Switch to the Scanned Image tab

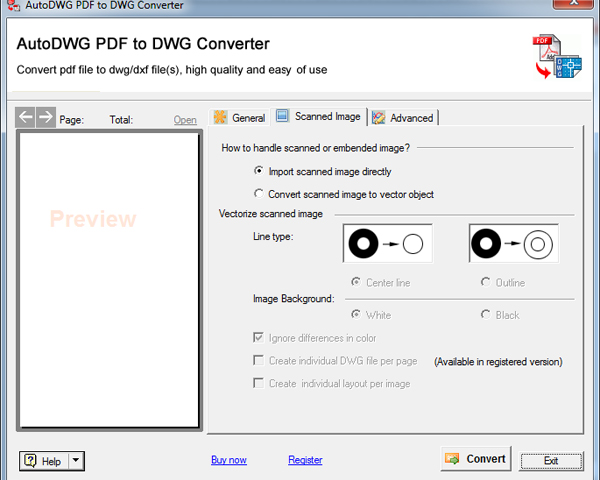[318, 116]
